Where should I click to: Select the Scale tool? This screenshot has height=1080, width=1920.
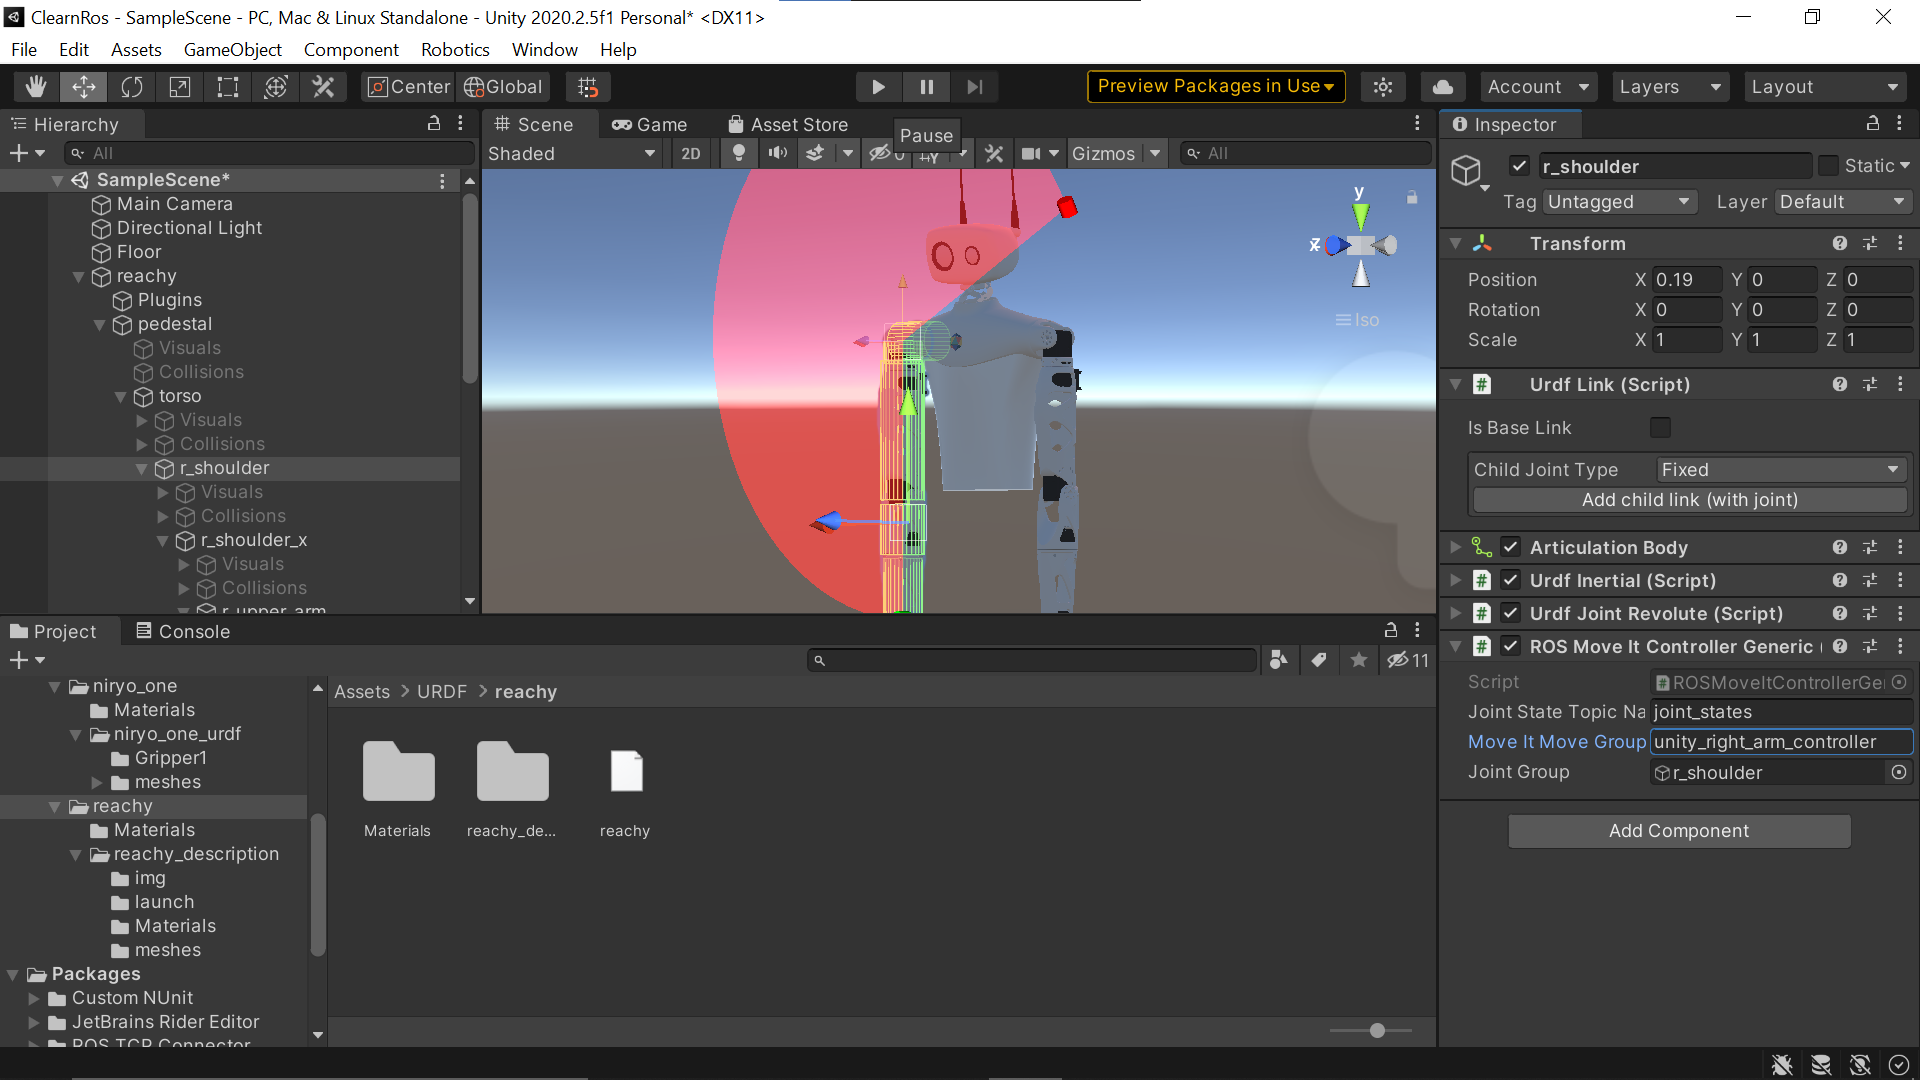pos(180,87)
